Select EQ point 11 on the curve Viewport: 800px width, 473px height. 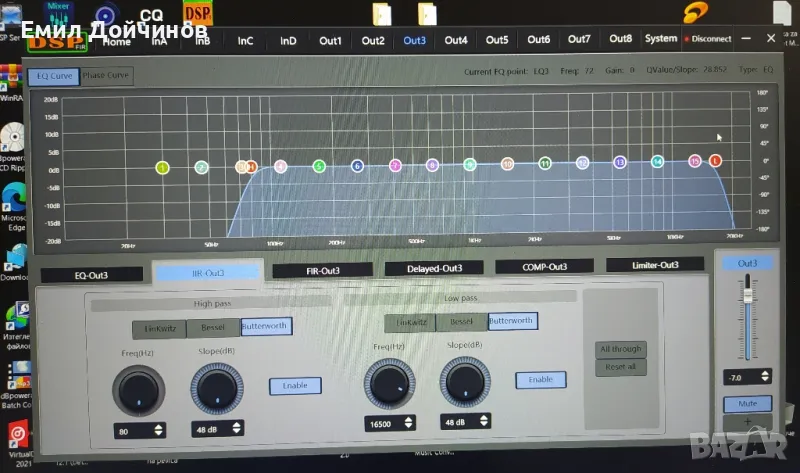545,162
